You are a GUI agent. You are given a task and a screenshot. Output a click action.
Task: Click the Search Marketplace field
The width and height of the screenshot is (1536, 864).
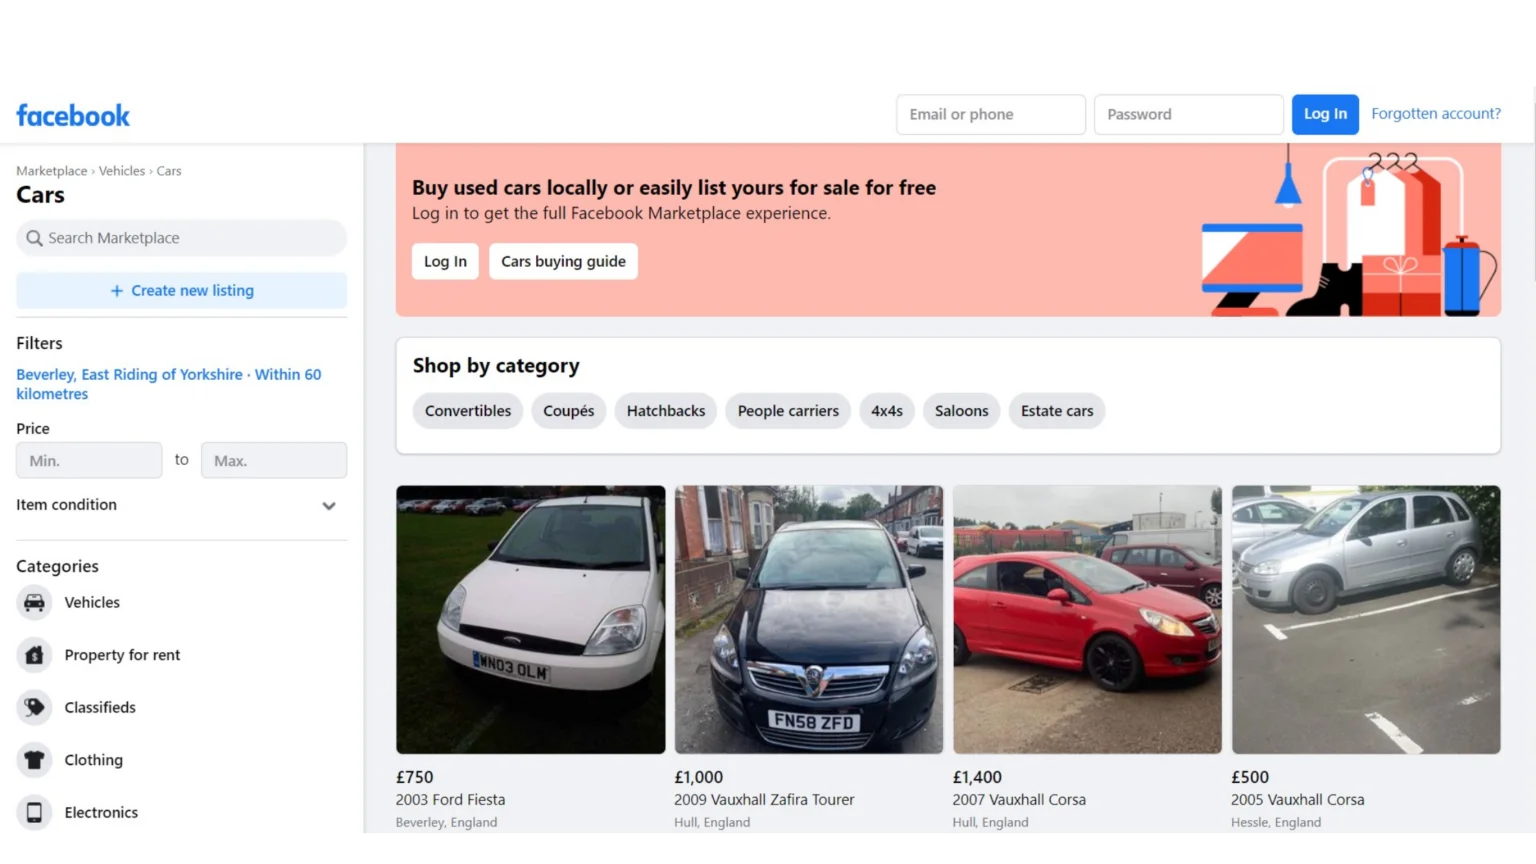click(x=181, y=238)
